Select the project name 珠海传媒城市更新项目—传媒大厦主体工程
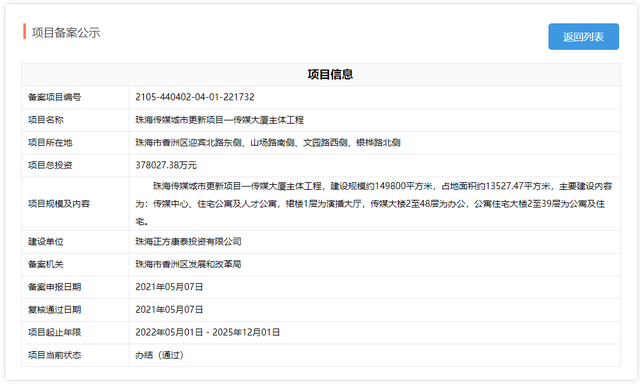This screenshot has width=640, height=384. click(x=220, y=120)
